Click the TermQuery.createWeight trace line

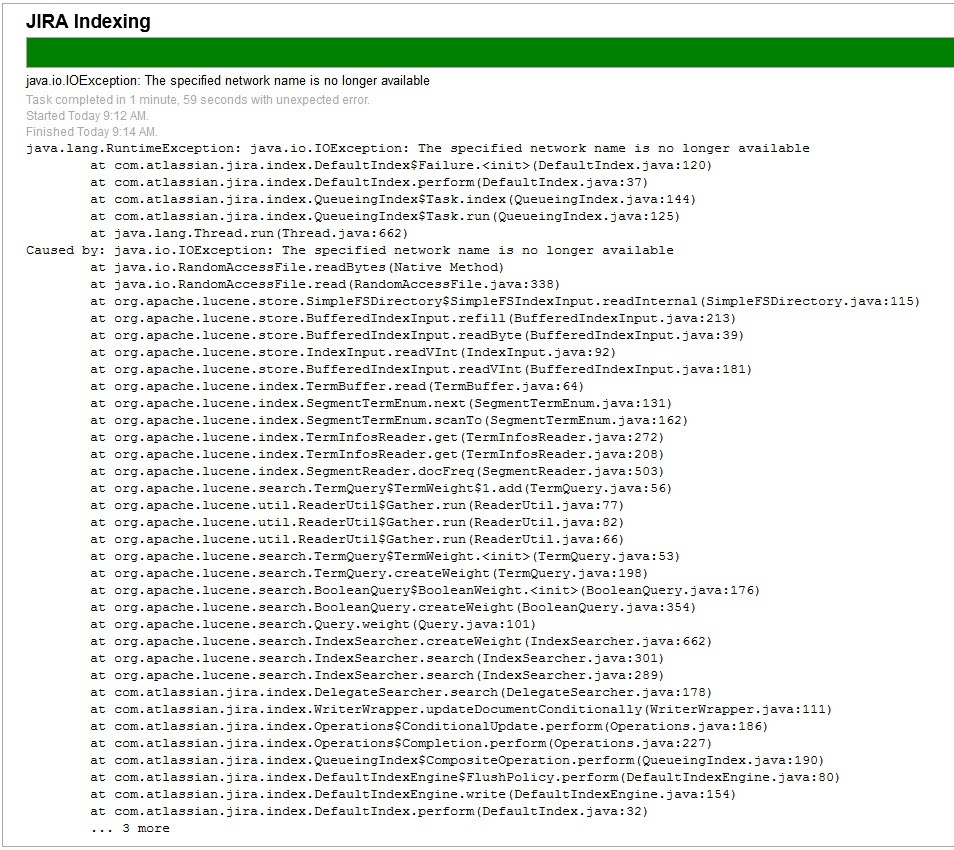(369, 574)
